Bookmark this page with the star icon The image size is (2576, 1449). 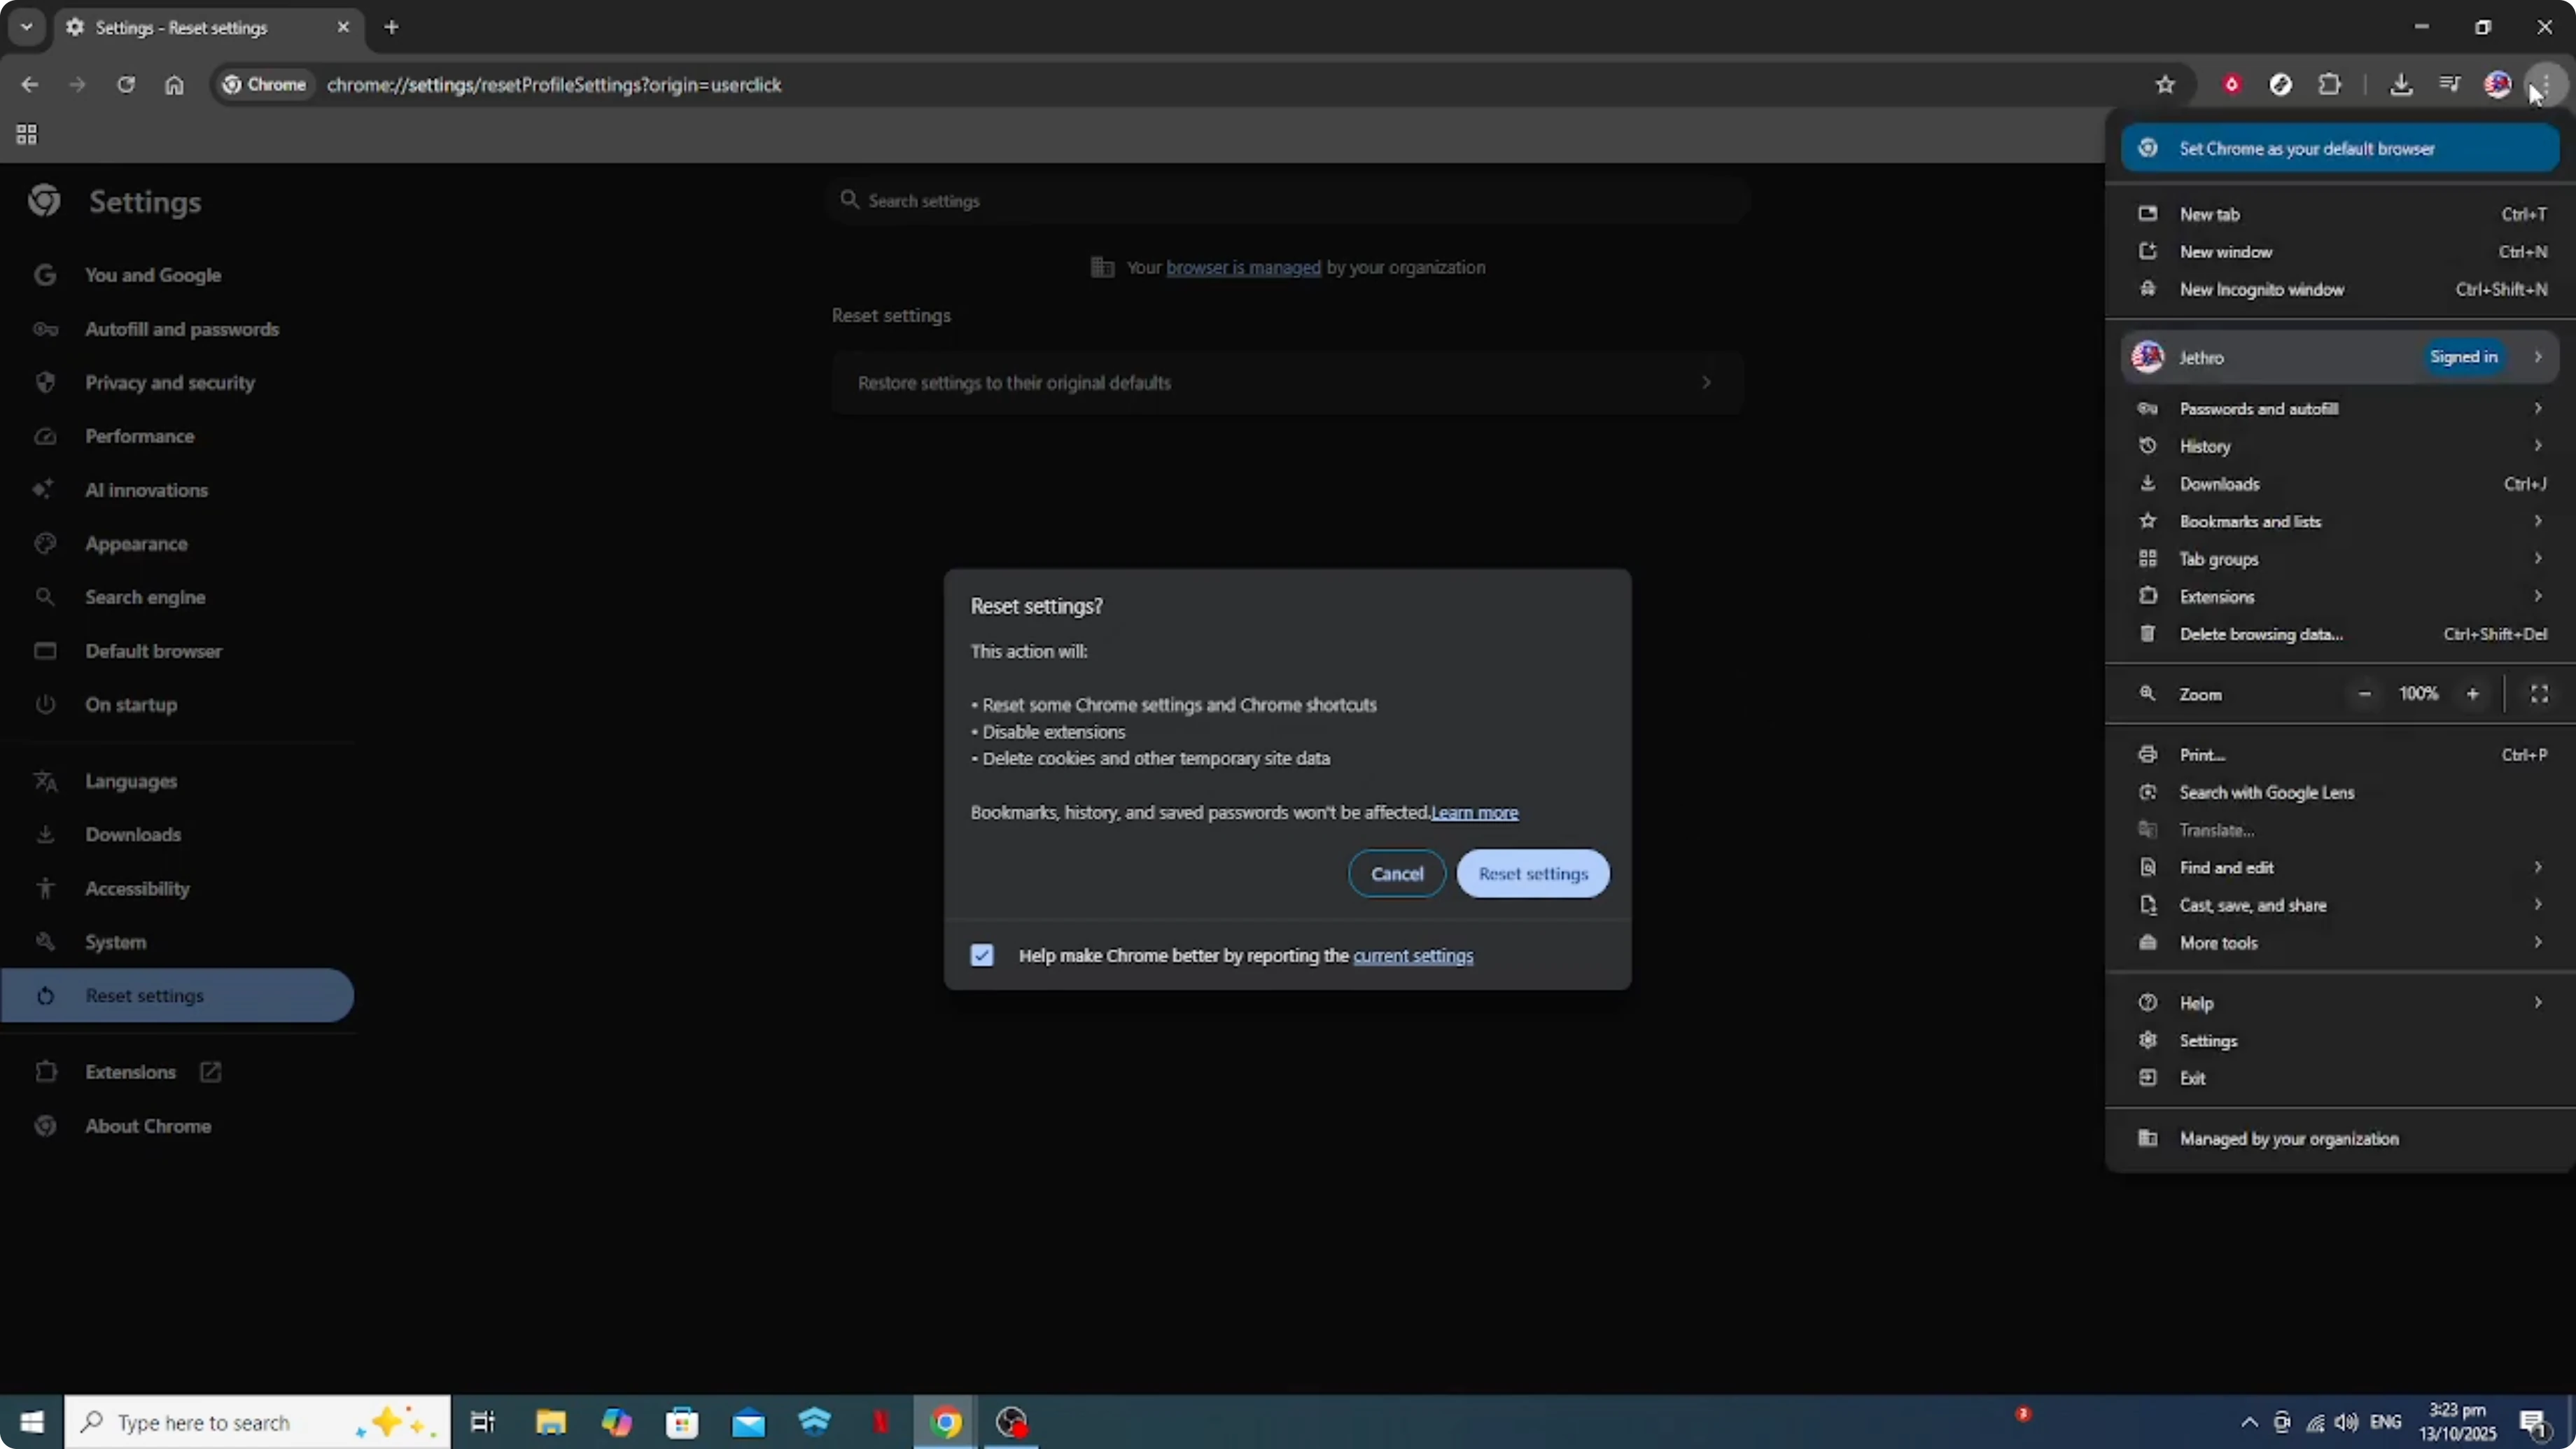[x=2166, y=85]
